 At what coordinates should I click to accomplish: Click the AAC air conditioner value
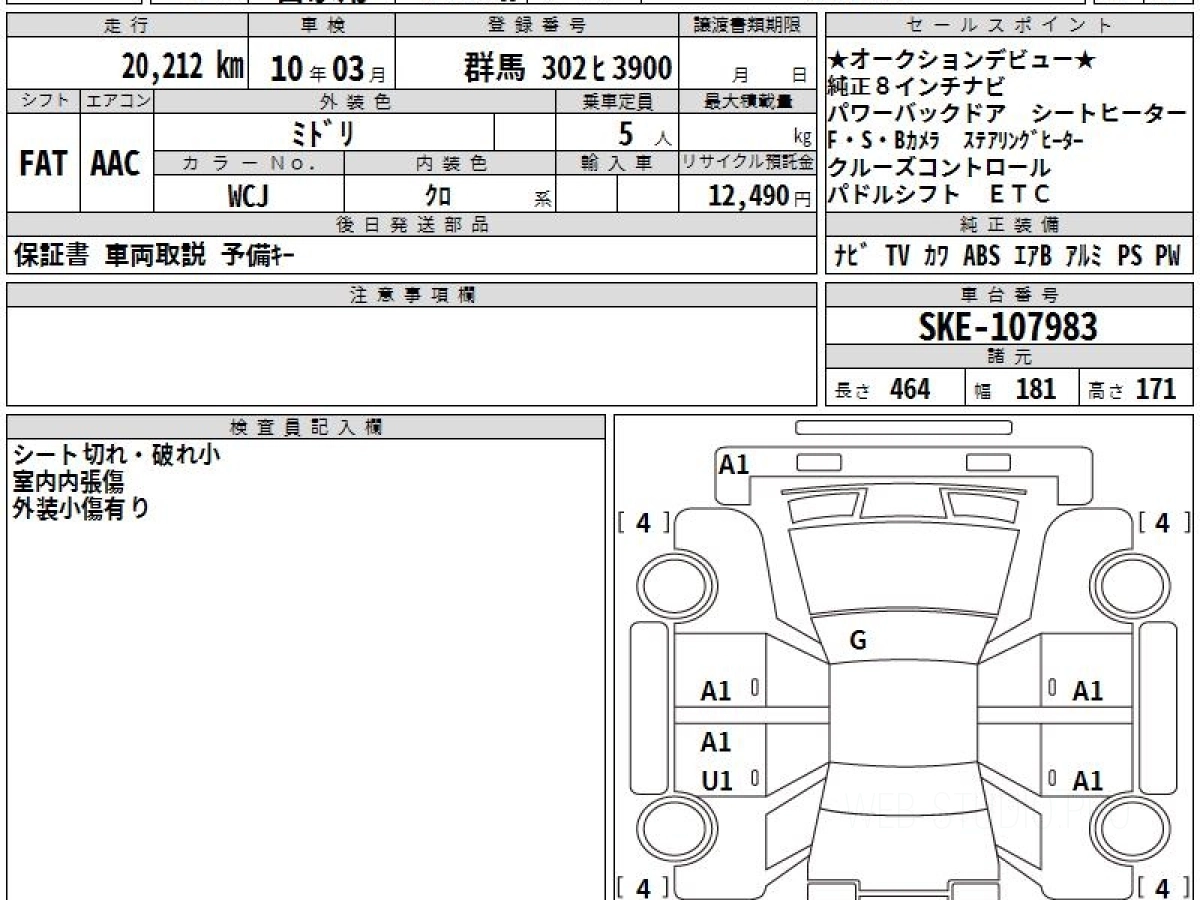coord(116,163)
